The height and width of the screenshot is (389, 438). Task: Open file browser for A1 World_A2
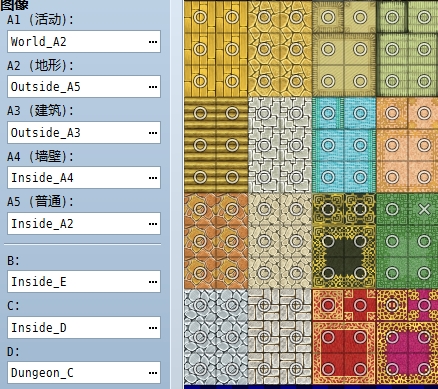click(x=153, y=42)
